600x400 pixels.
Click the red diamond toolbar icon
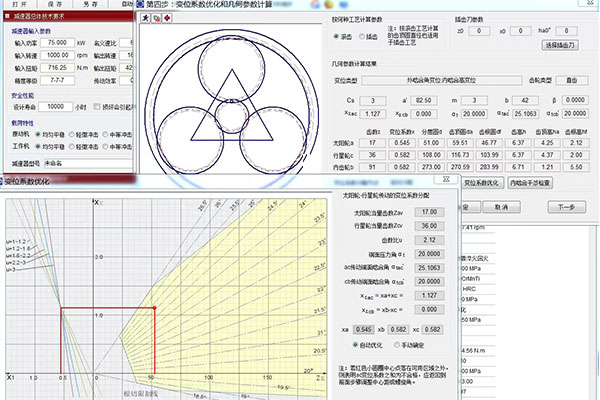point(166,17)
